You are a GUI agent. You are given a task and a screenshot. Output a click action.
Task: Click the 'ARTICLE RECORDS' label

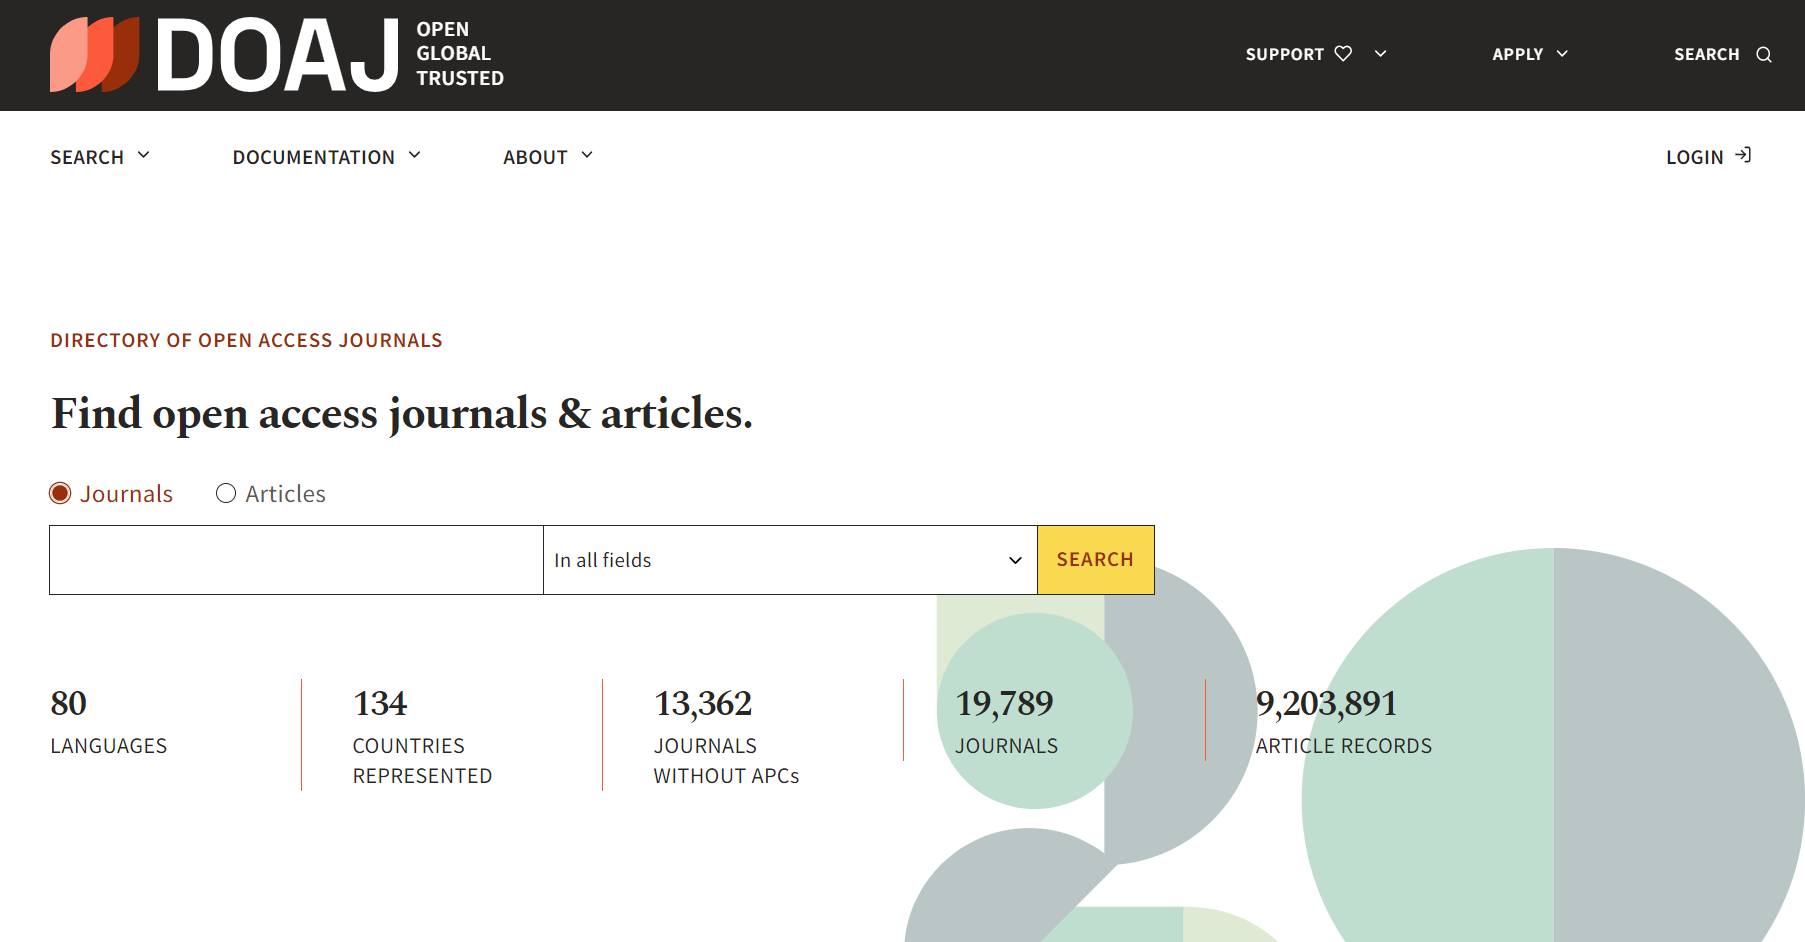[x=1344, y=746]
